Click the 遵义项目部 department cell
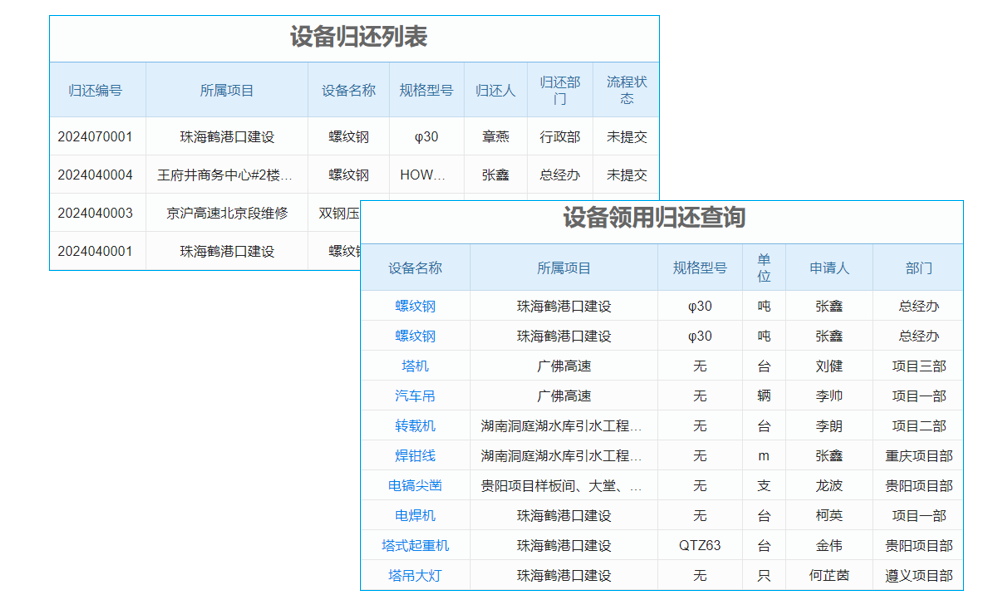The image size is (1000, 600). [920, 575]
